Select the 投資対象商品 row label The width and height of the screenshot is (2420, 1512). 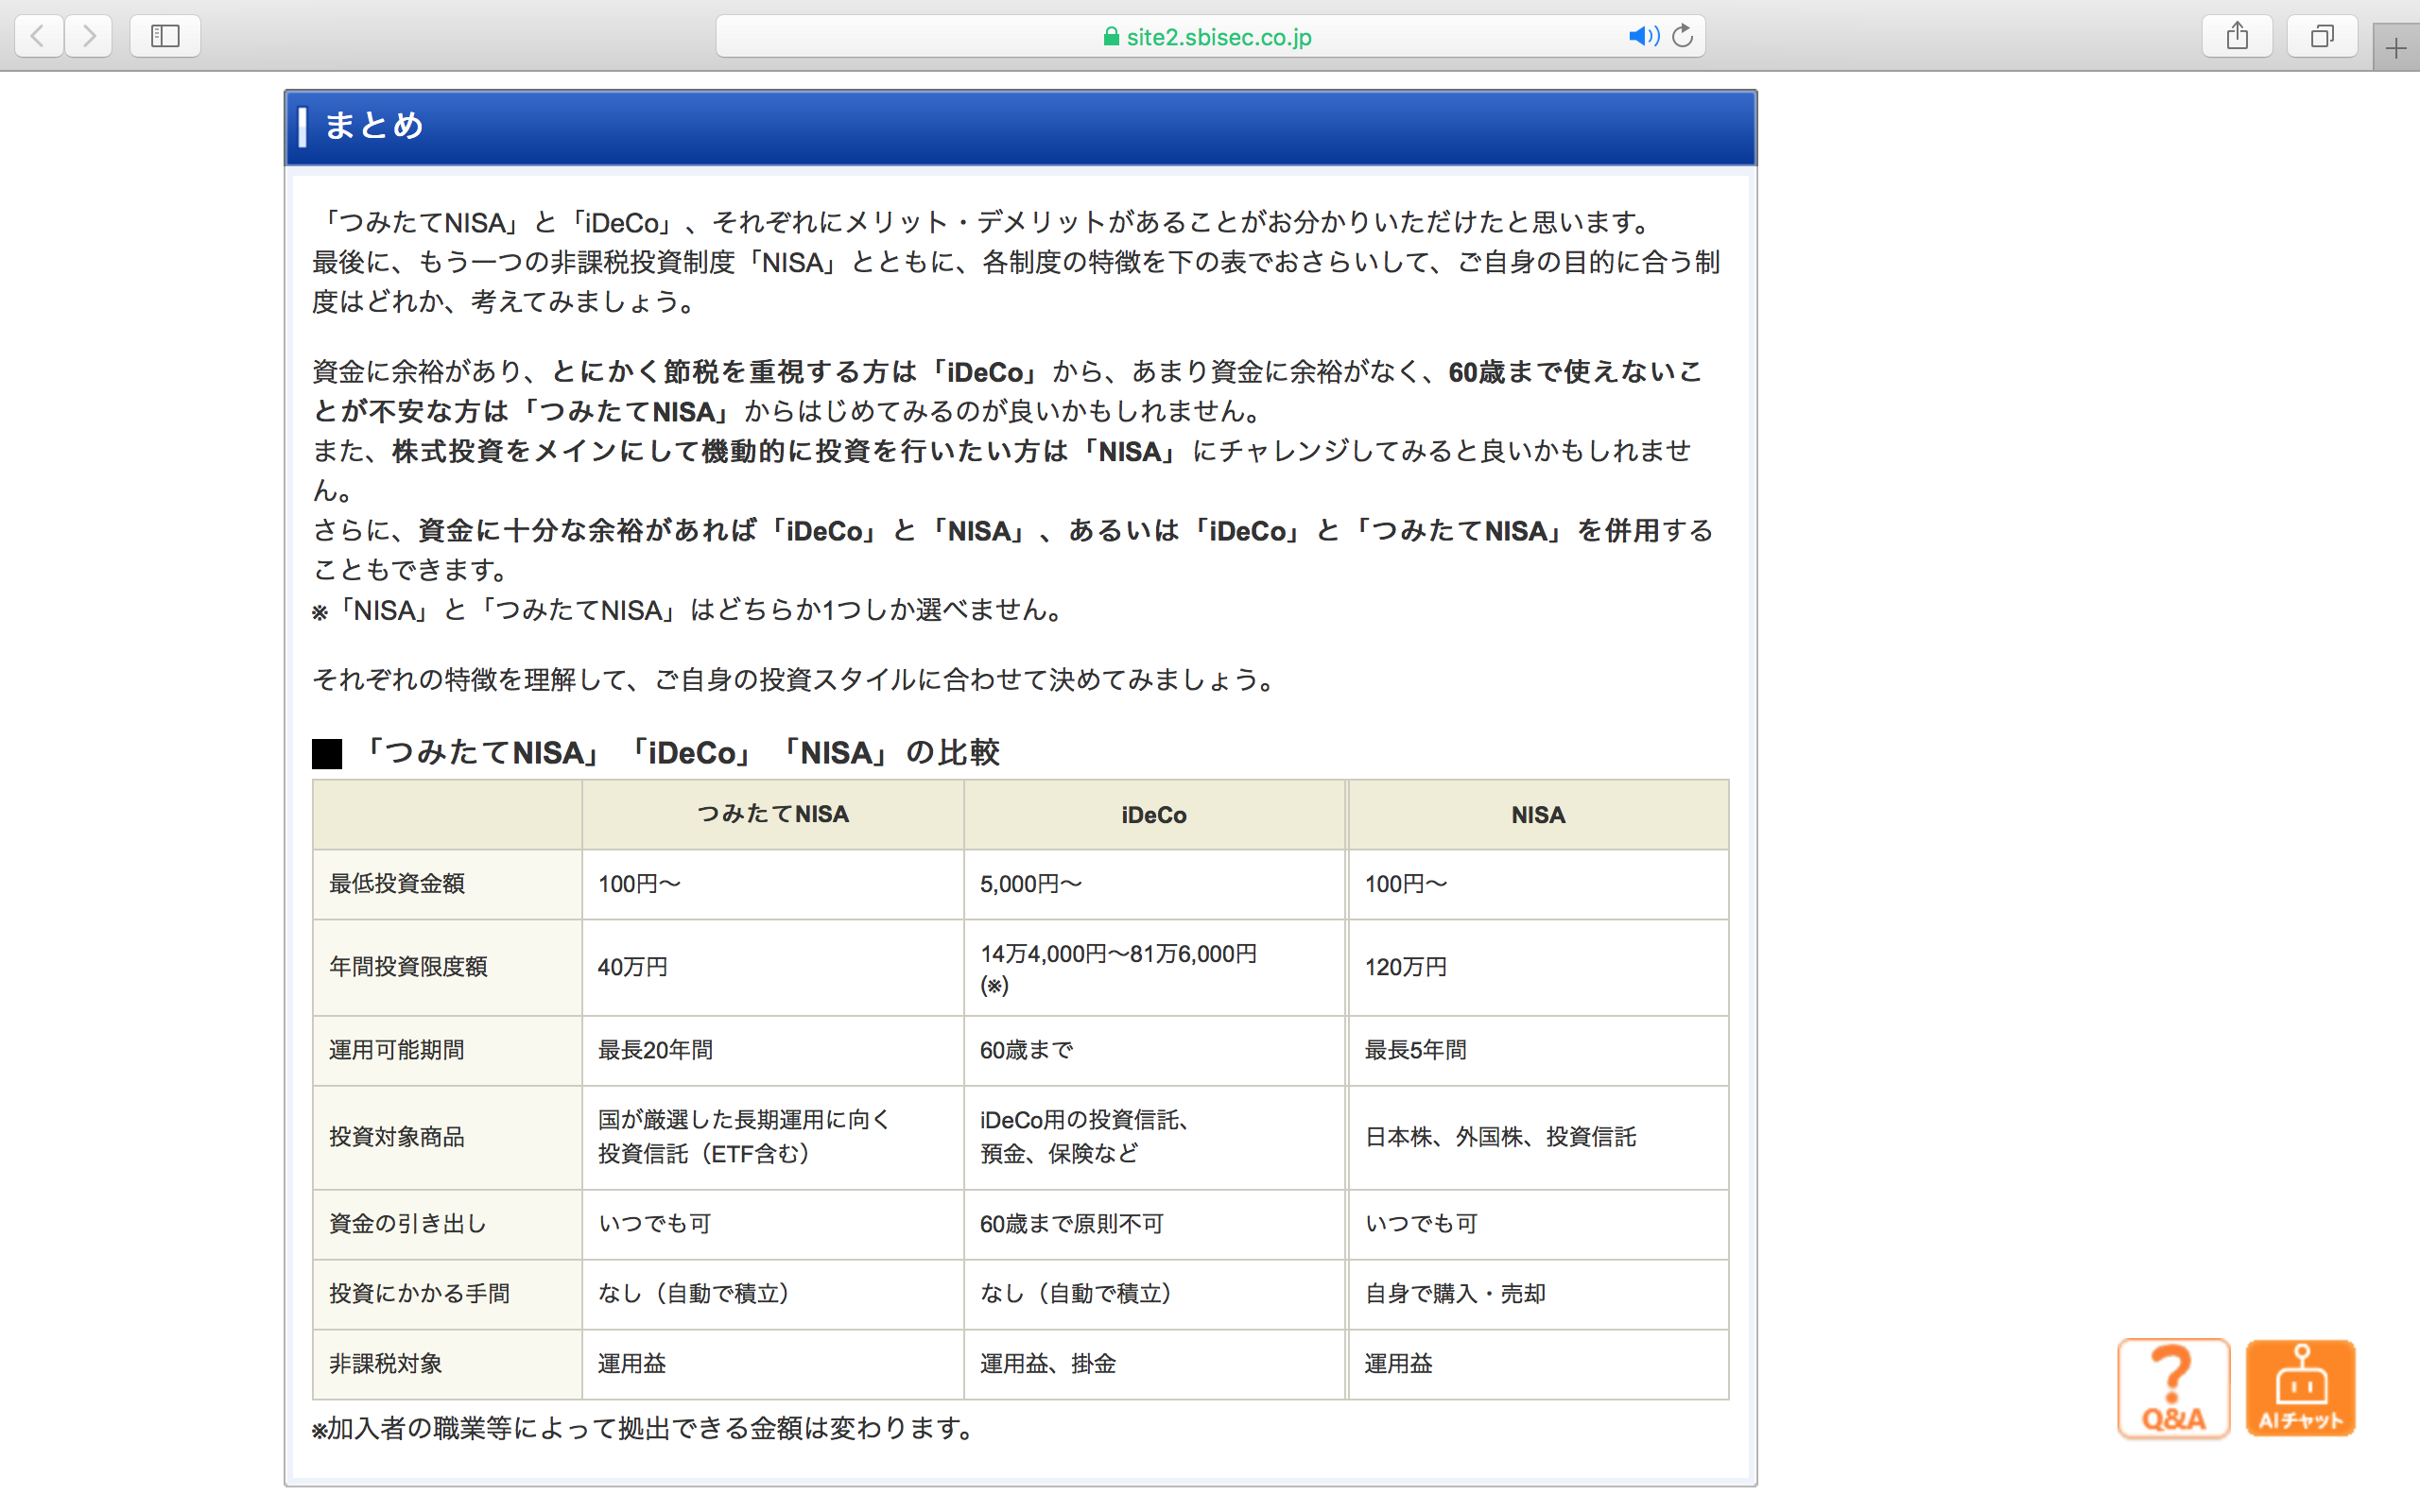(447, 1137)
